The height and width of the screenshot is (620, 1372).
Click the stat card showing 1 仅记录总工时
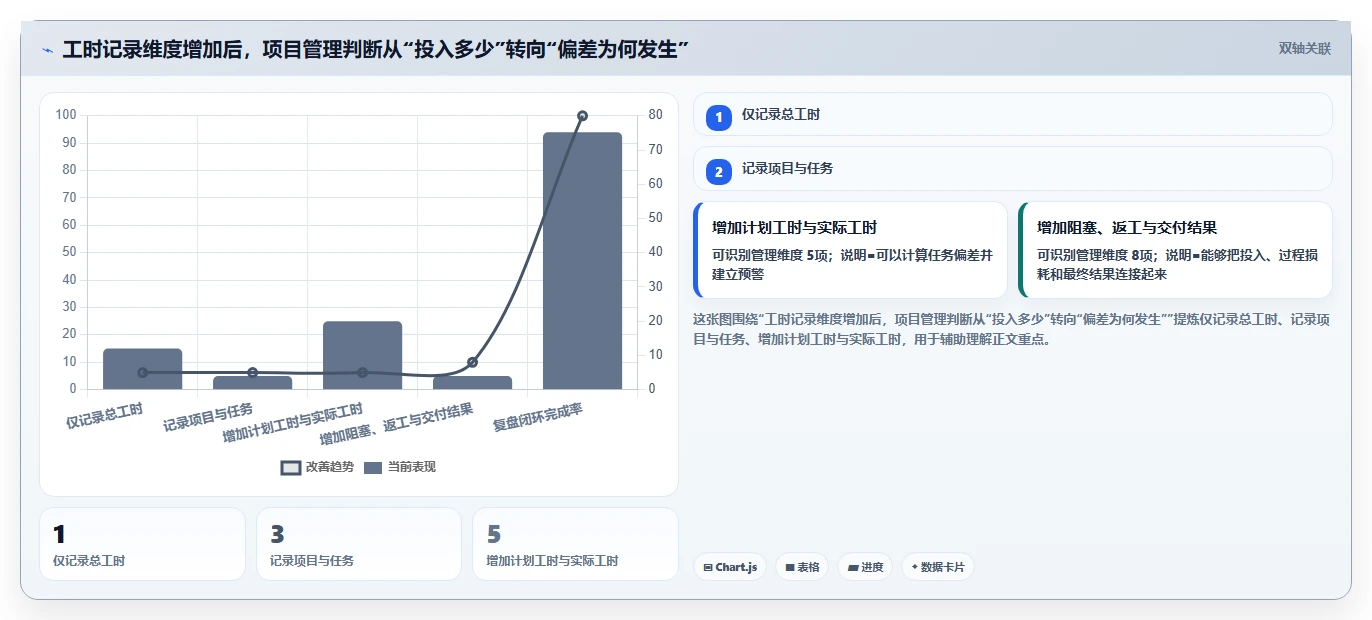pos(142,544)
